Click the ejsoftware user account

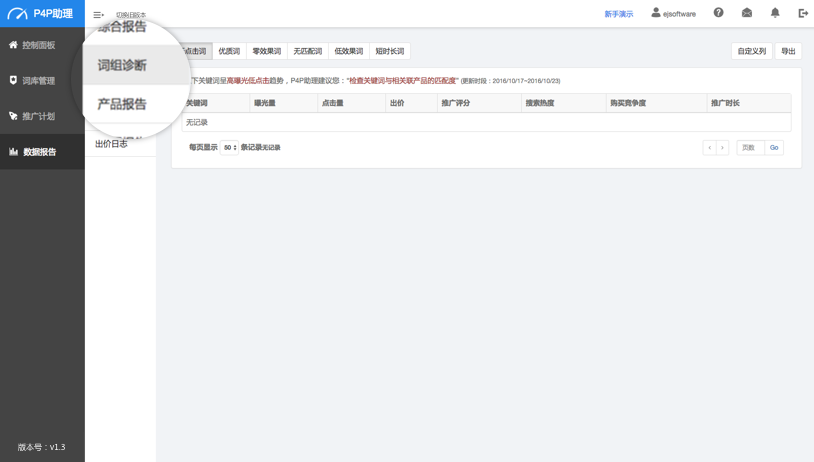point(674,13)
